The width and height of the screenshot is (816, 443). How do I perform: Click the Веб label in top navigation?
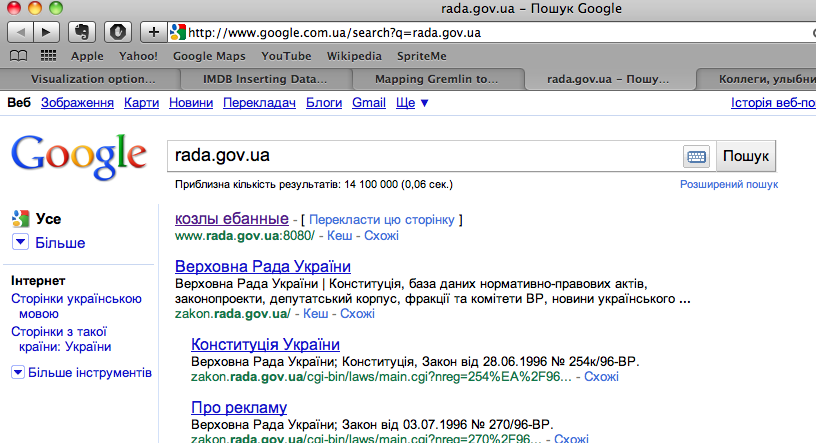pyautogui.click(x=19, y=103)
